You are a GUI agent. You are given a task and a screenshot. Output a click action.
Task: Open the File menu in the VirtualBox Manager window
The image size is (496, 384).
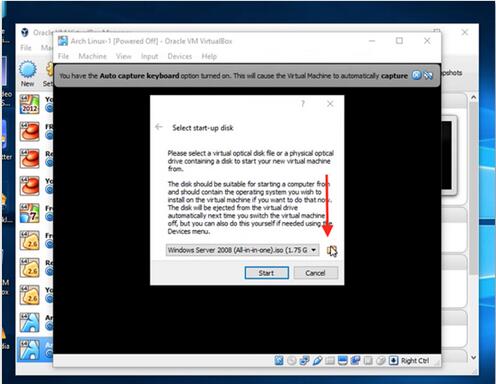pos(26,48)
